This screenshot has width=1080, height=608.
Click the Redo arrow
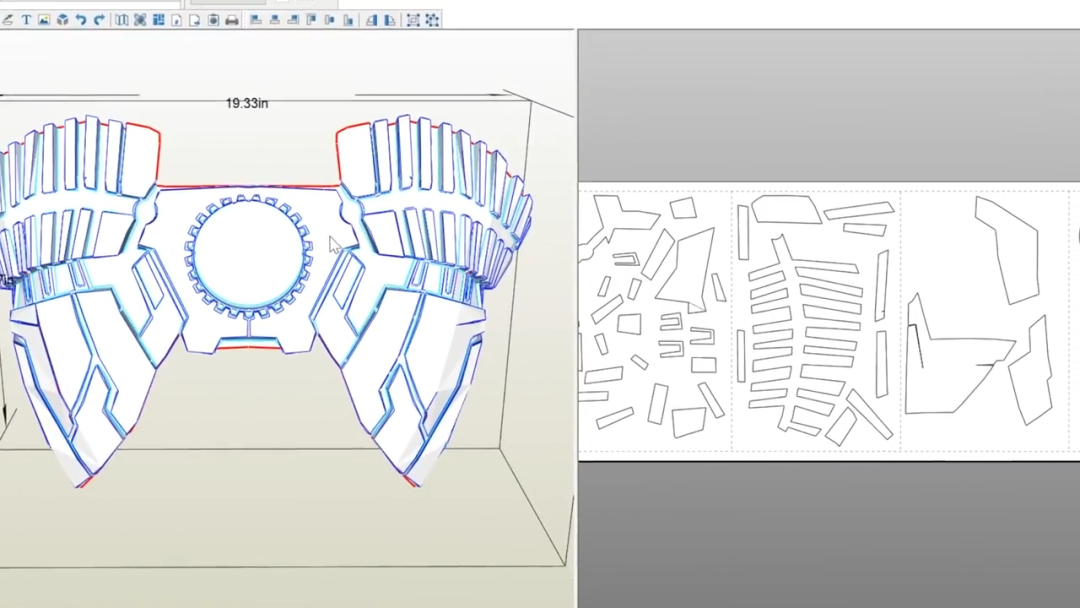99,20
